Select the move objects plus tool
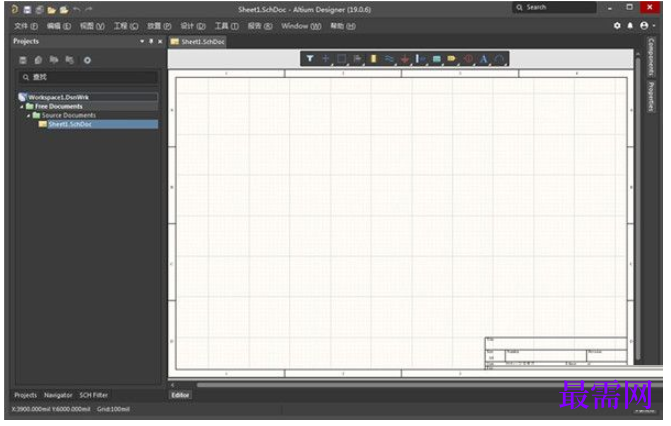Image resolution: width=671 pixels, height=426 pixels. click(326, 59)
